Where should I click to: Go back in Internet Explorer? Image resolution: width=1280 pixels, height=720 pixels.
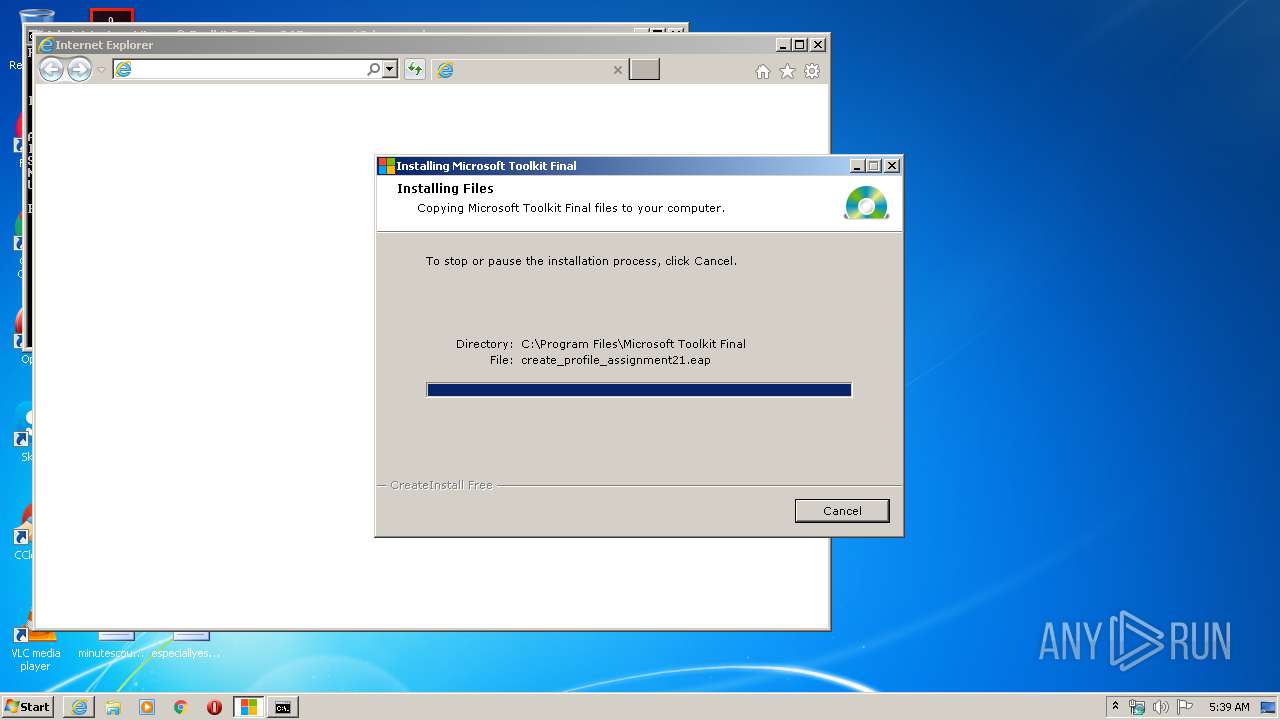51,69
